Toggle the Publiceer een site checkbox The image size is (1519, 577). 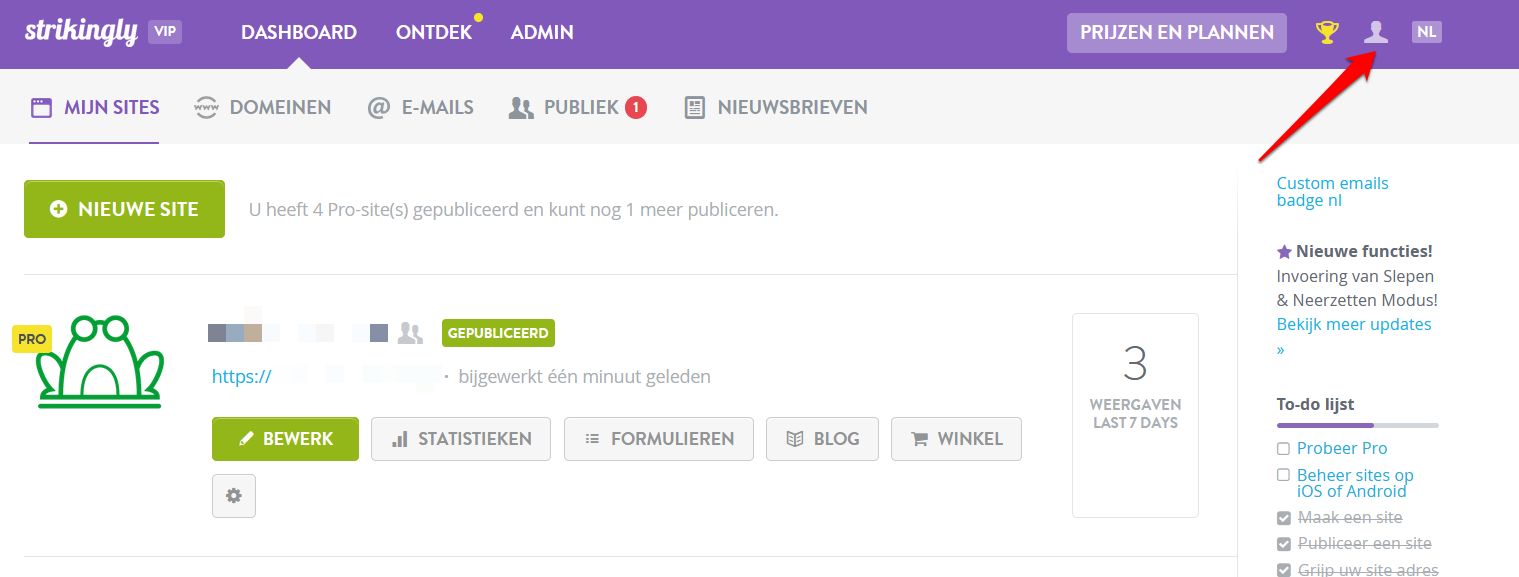click(1284, 544)
